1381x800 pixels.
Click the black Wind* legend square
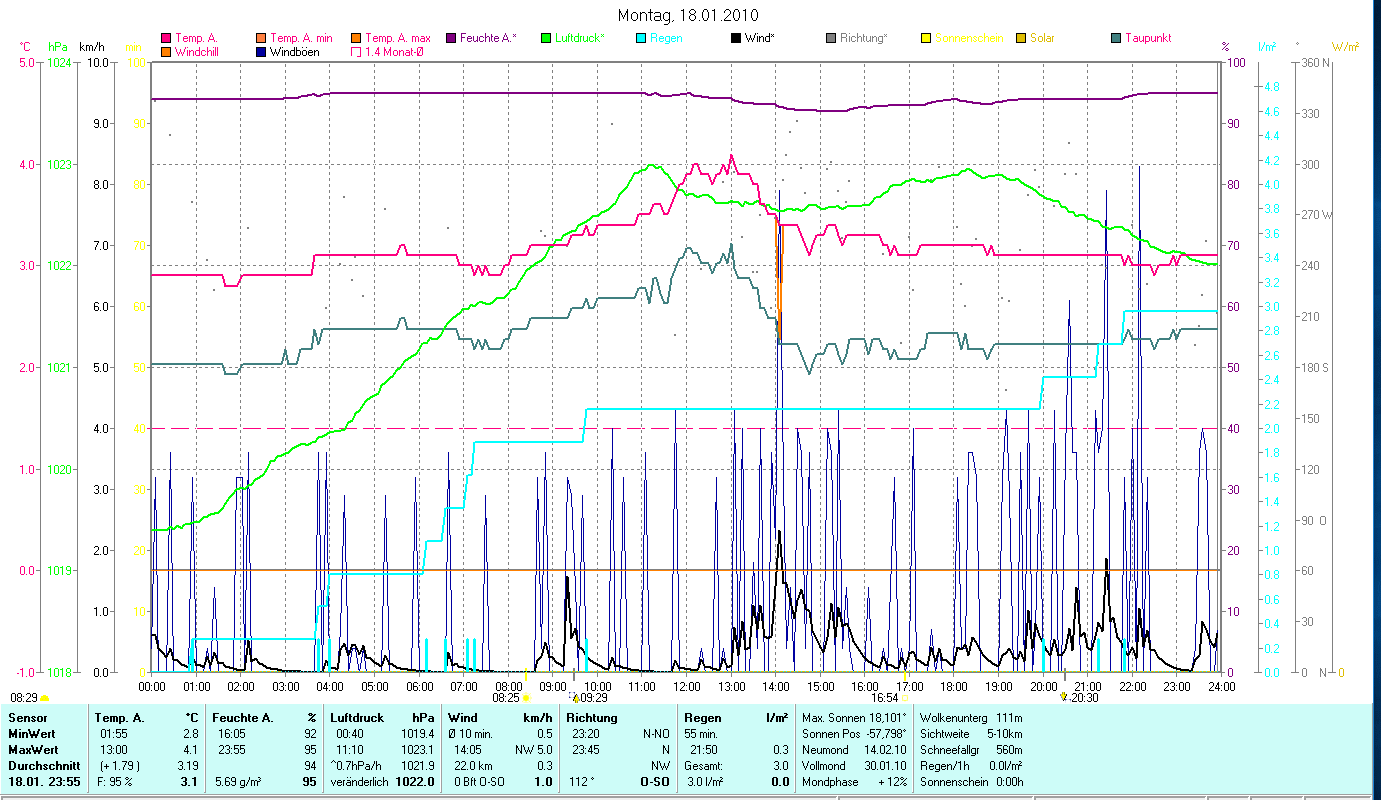(x=736, y=38)
